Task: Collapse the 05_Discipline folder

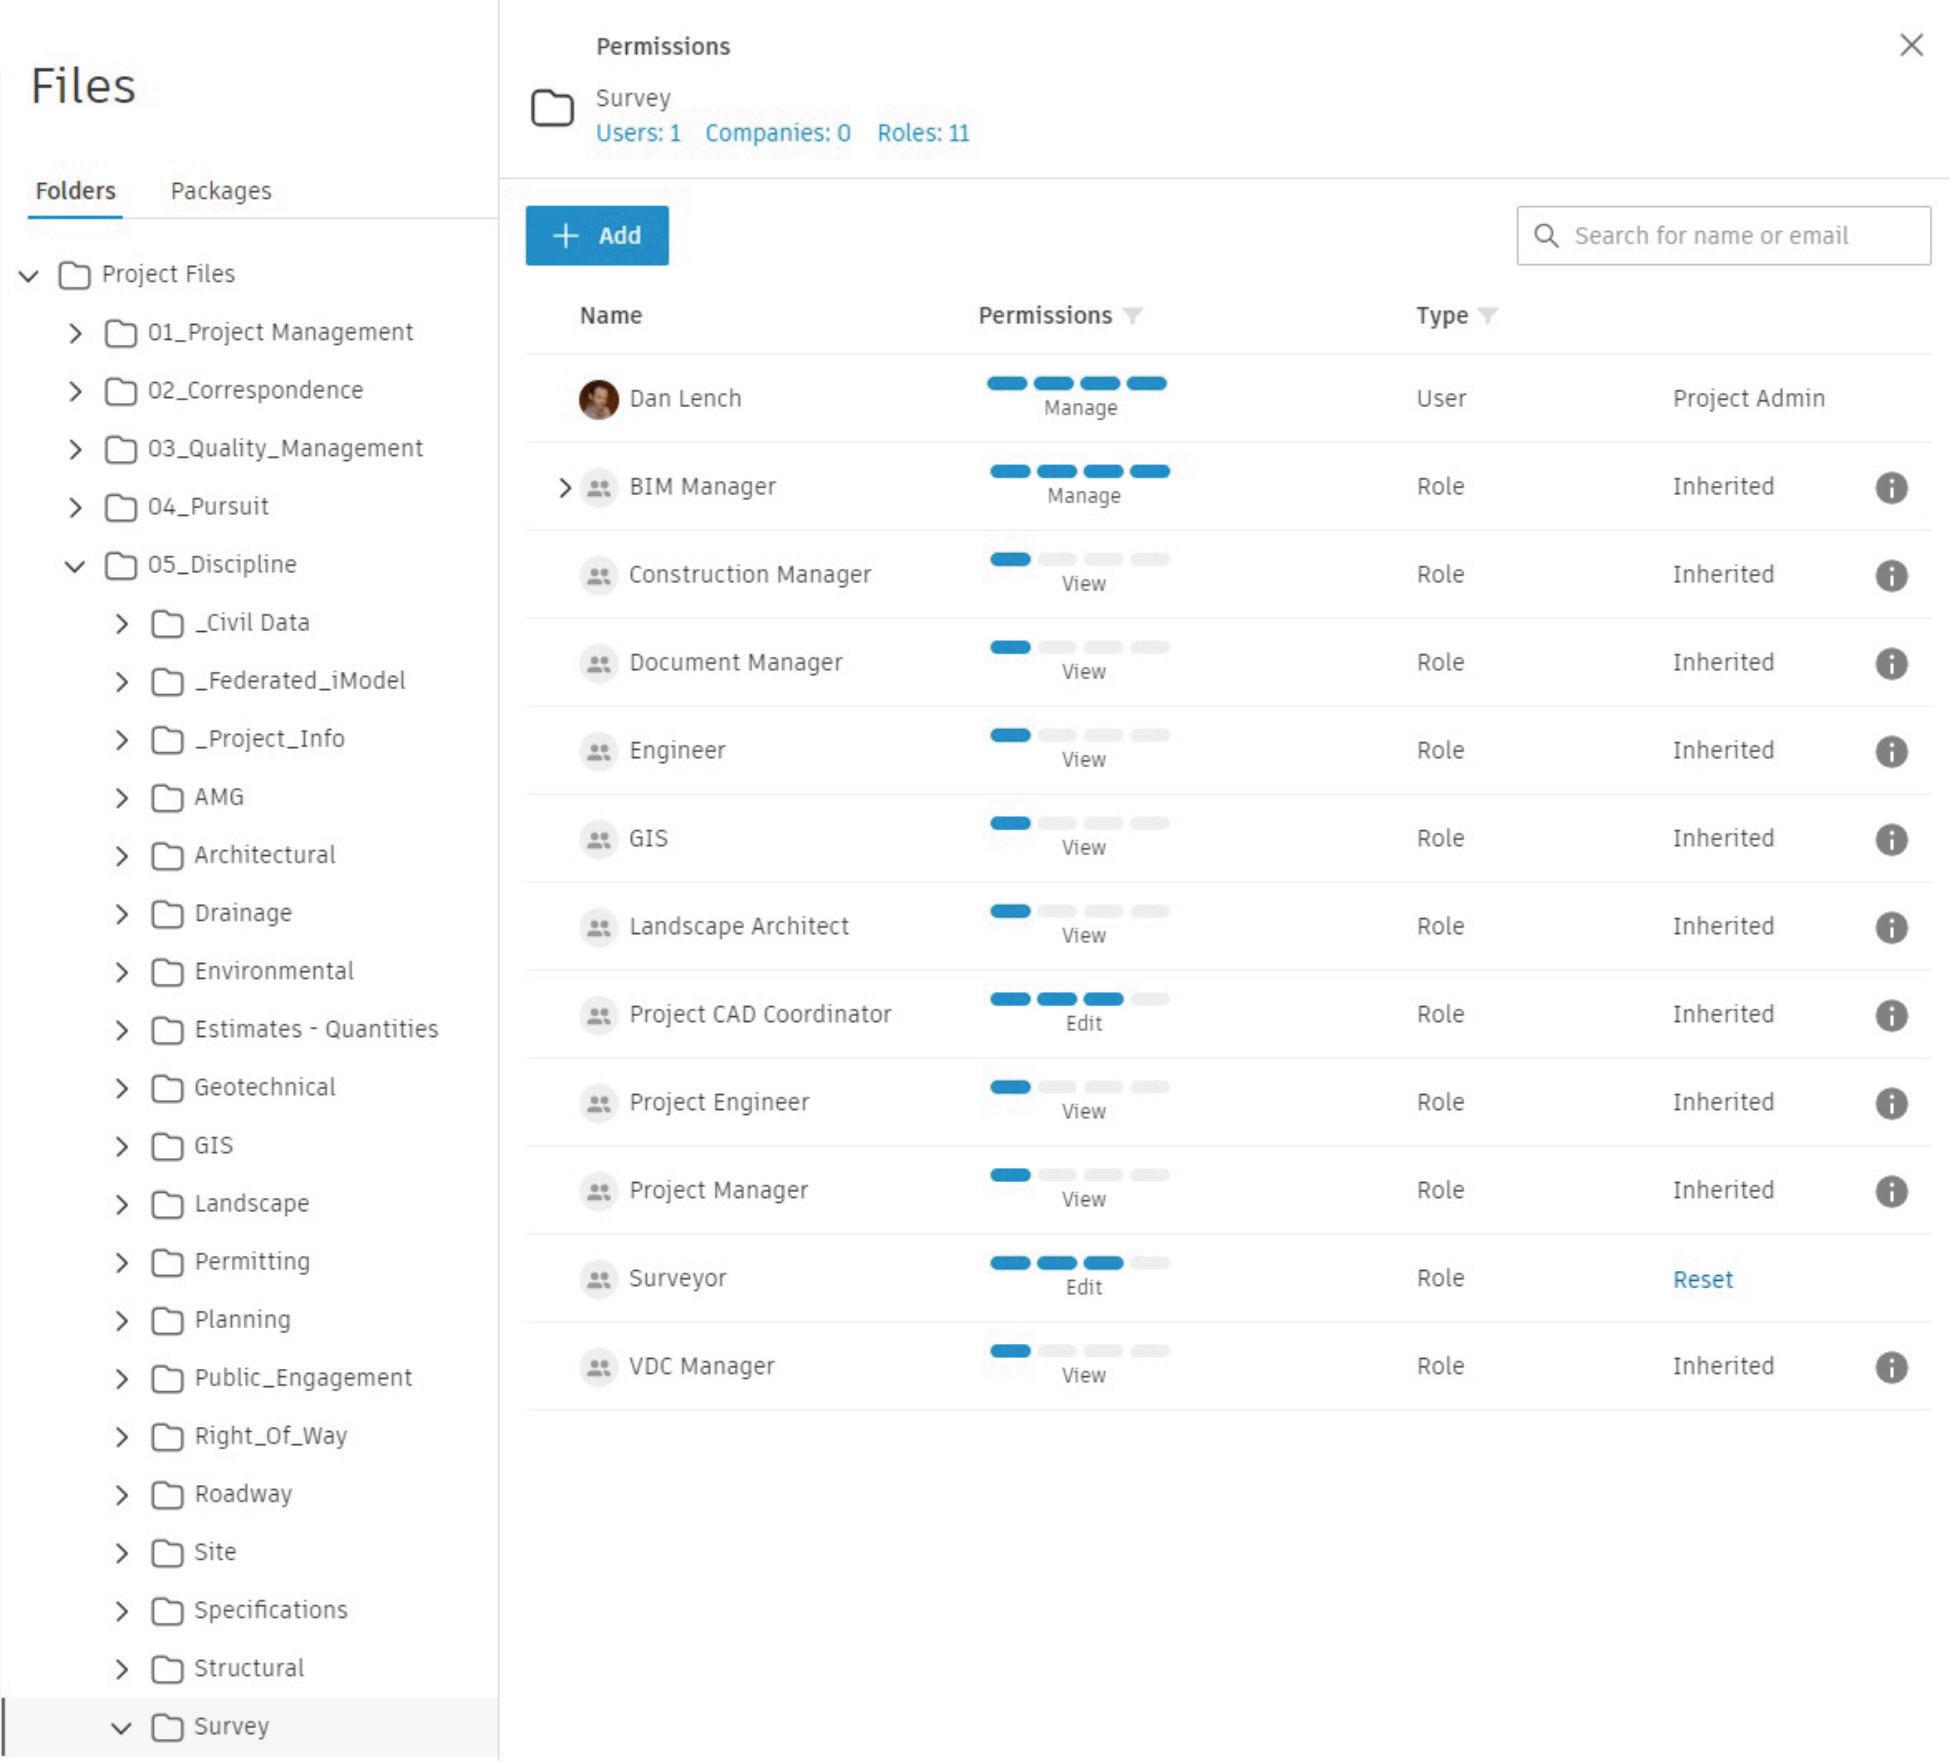Action: click(75, 566)
